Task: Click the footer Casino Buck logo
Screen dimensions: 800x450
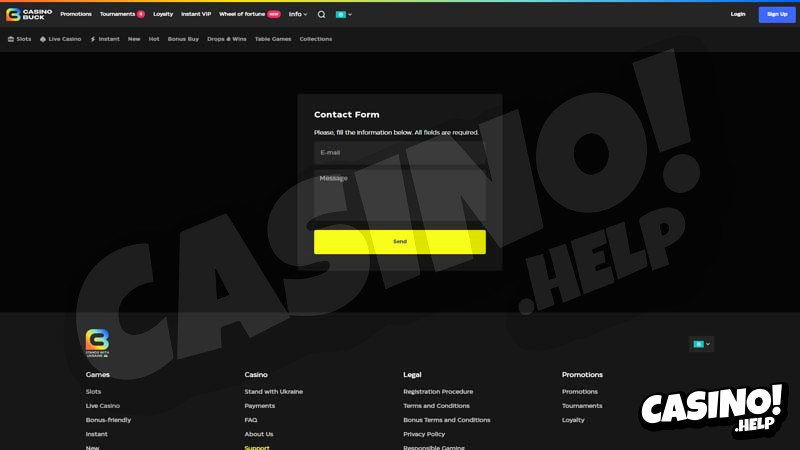Action: [x=97, y=343]
